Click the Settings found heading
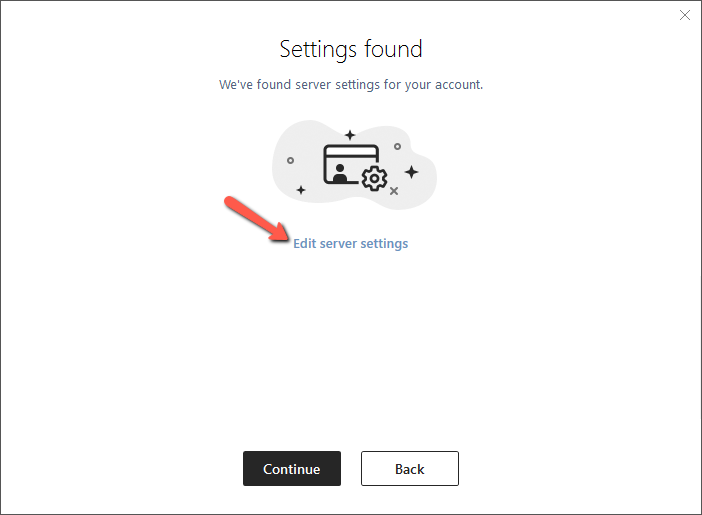 tap(351, 49)
